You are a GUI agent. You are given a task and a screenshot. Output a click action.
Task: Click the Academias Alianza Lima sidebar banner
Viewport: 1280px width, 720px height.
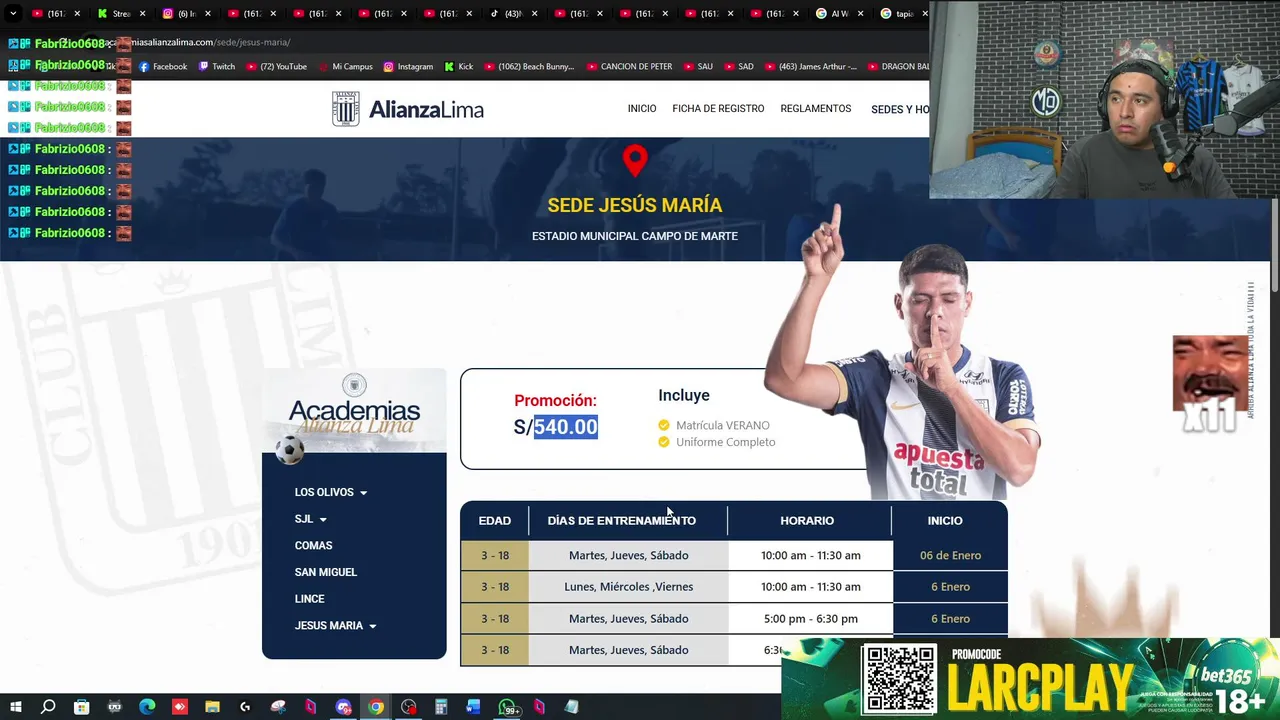coord(354,411)
